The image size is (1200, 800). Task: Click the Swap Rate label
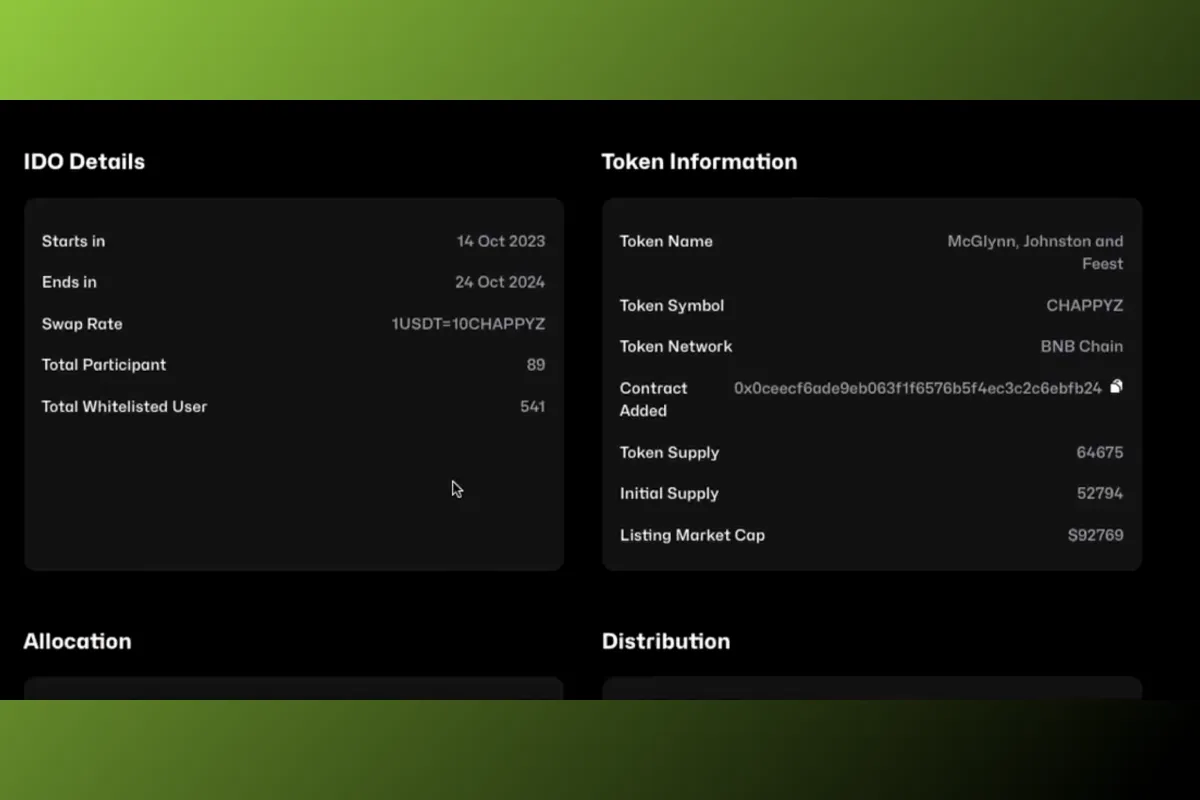[82, 324]
